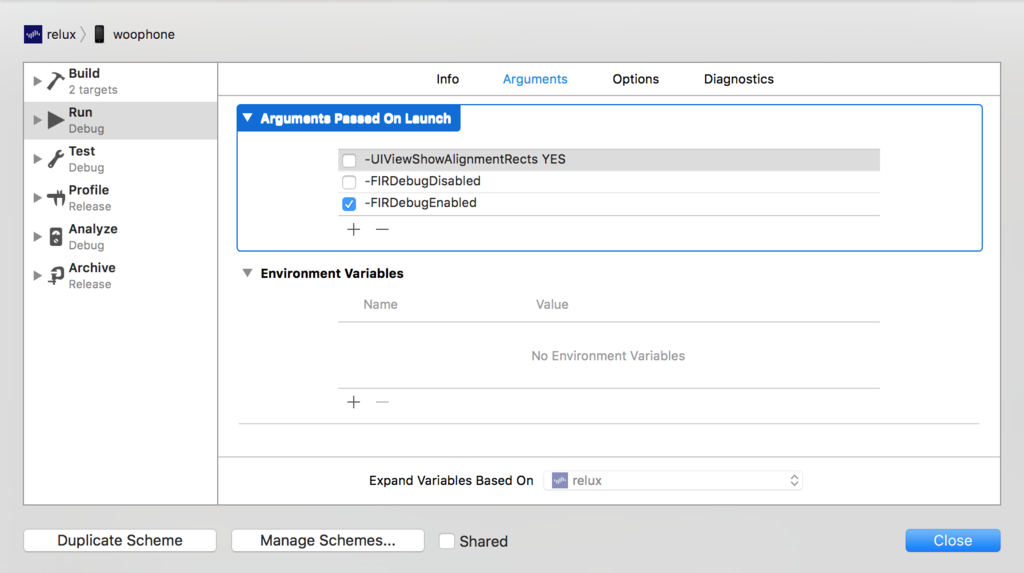
Task: Select -FIRDebugDisabled argument text
Action: [x=423, y=181]
